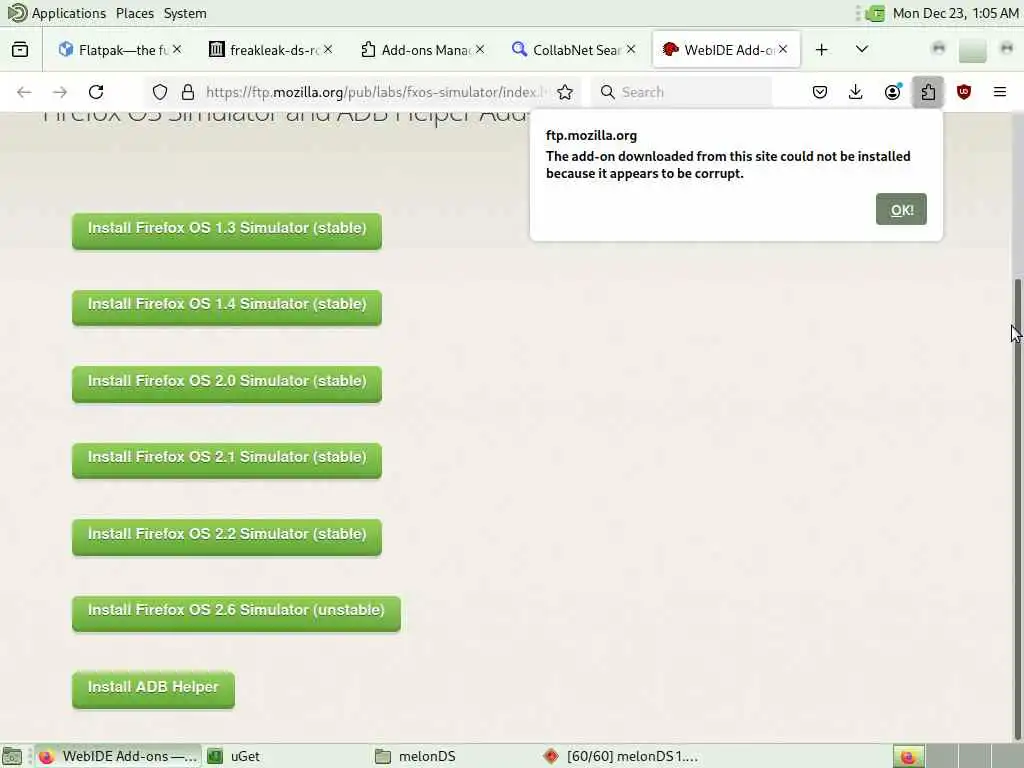
Task: Install ADB Helper add-on
Action: tap(153, 689)
